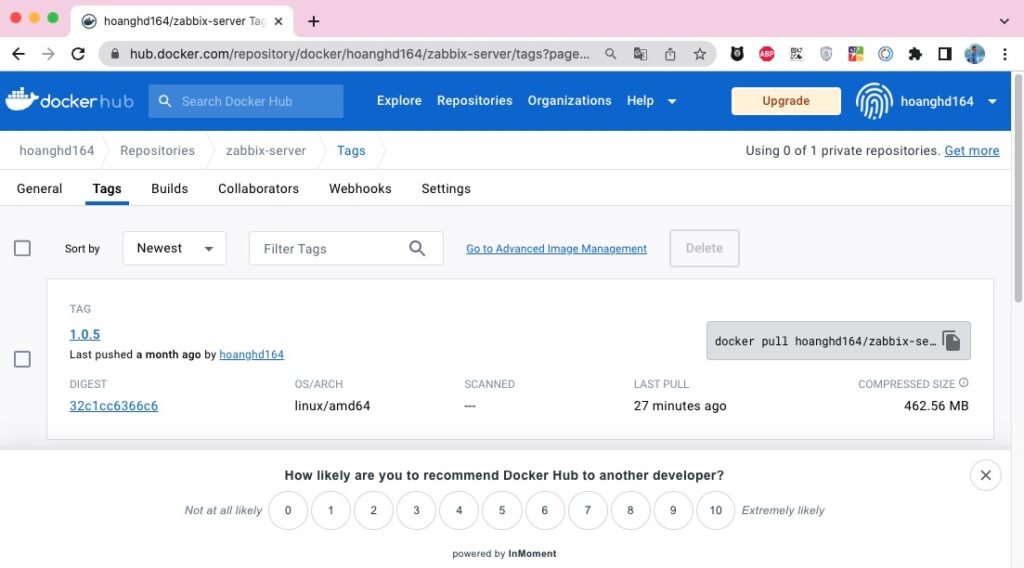The image size is (1024, 568).
Task: Open the puzzle-piece Extensions menu
Action: tap(915, 54)
